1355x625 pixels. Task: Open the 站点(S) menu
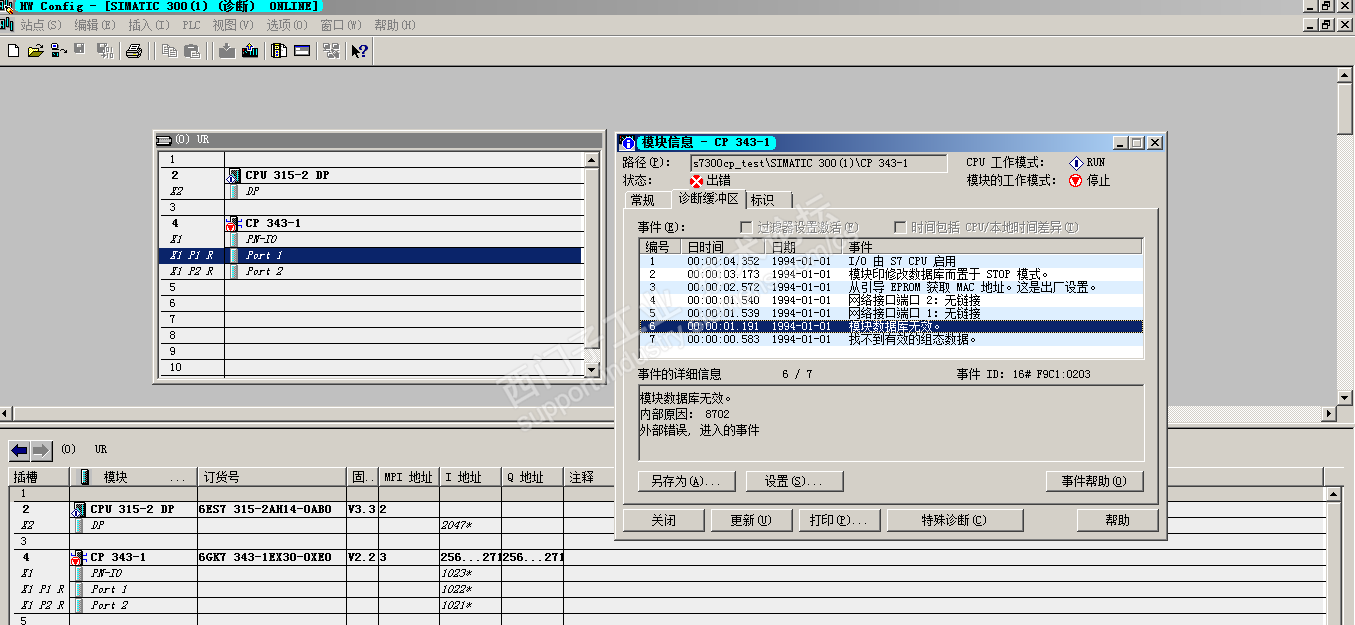(41, 25)
